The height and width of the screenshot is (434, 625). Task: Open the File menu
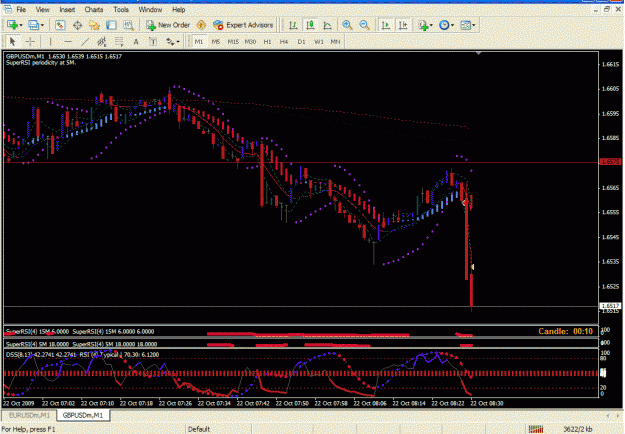21,10
